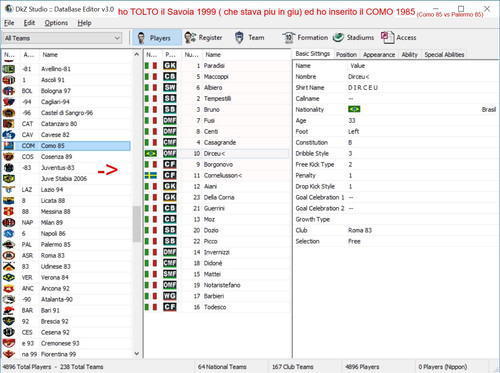Viewport: 500px width, 373px height.
Task: Open the Formation shirt icon
Action: (288, 38)
